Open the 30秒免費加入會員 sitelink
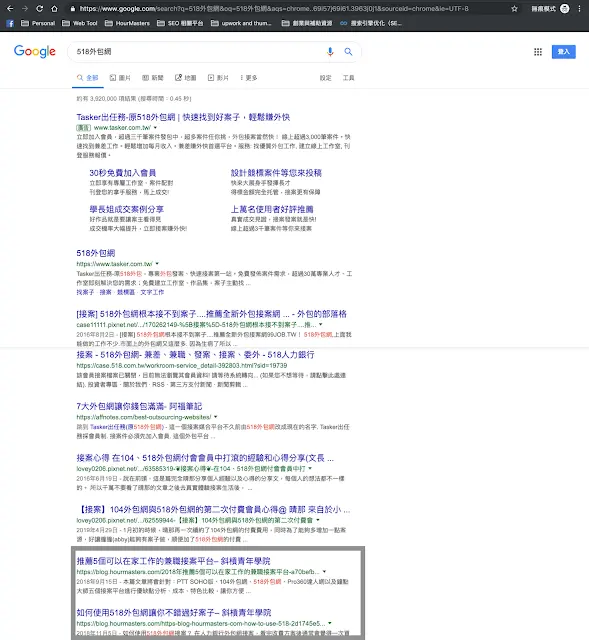589x640 pixels. click(122, 173)
